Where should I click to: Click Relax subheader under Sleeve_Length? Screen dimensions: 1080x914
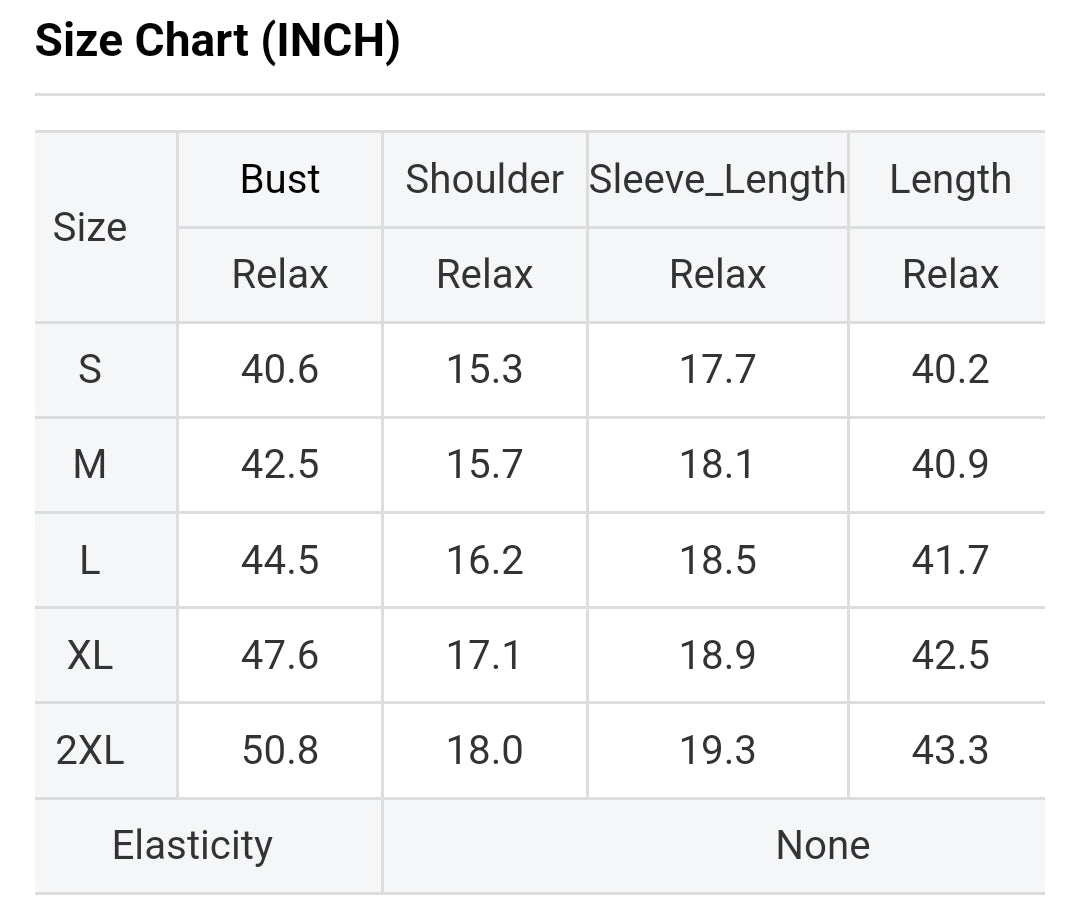click(x=717, y=275)
